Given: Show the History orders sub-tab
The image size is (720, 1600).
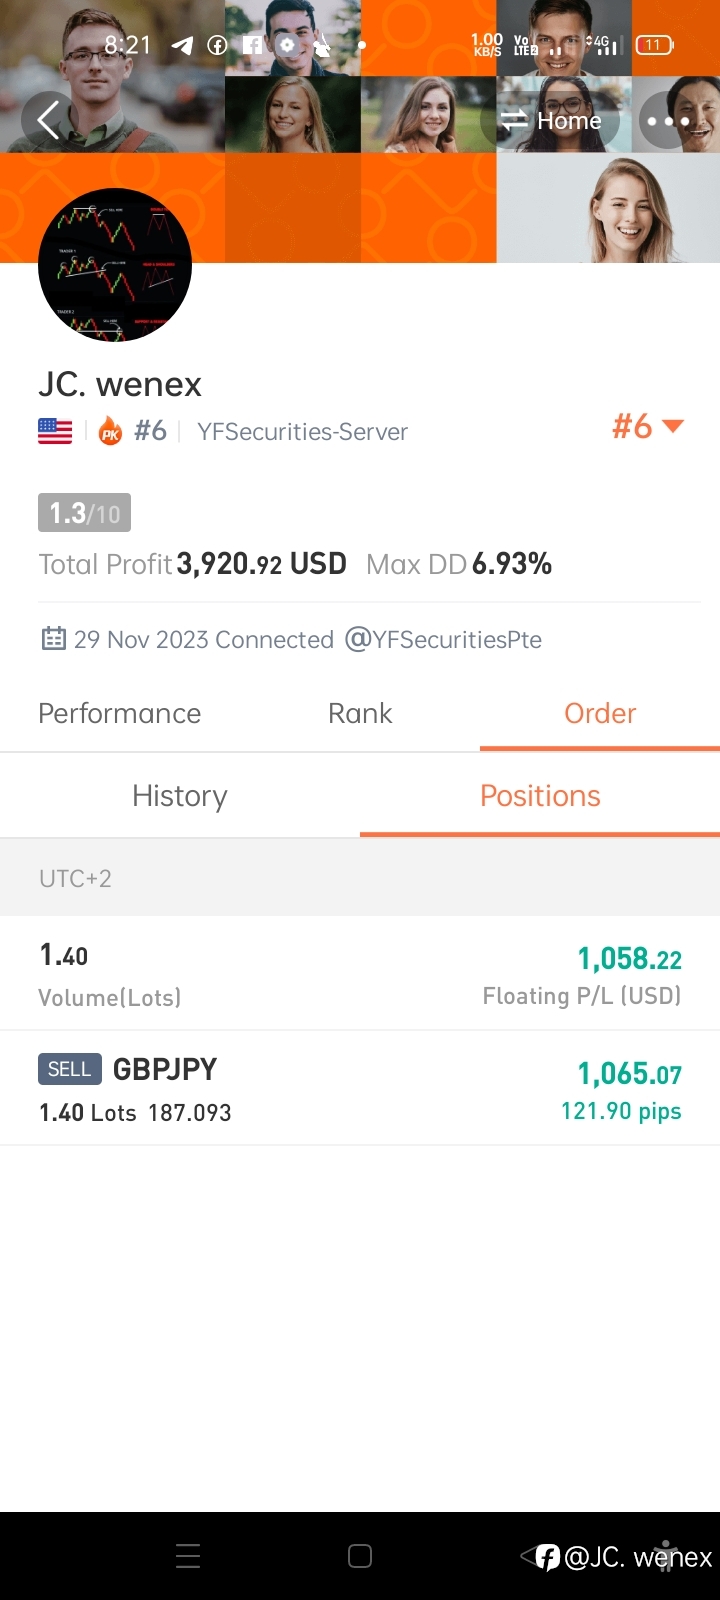Looking at the screenshot, I should [x=180, y=796].
